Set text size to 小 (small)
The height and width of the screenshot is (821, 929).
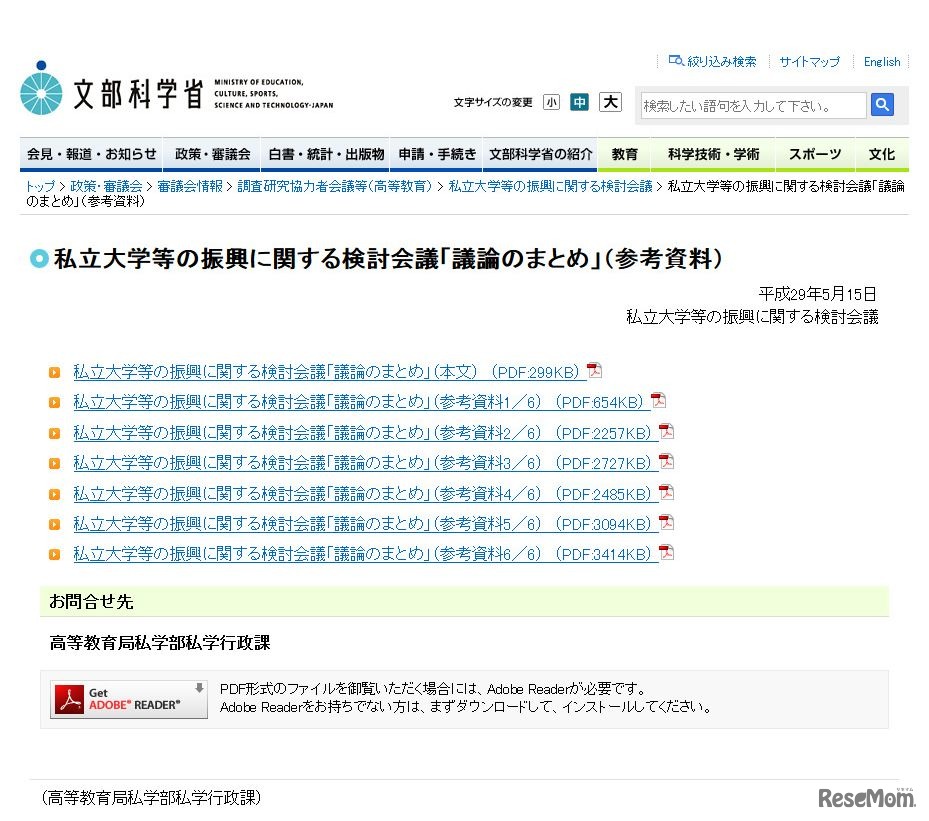(x=551, y=102)
